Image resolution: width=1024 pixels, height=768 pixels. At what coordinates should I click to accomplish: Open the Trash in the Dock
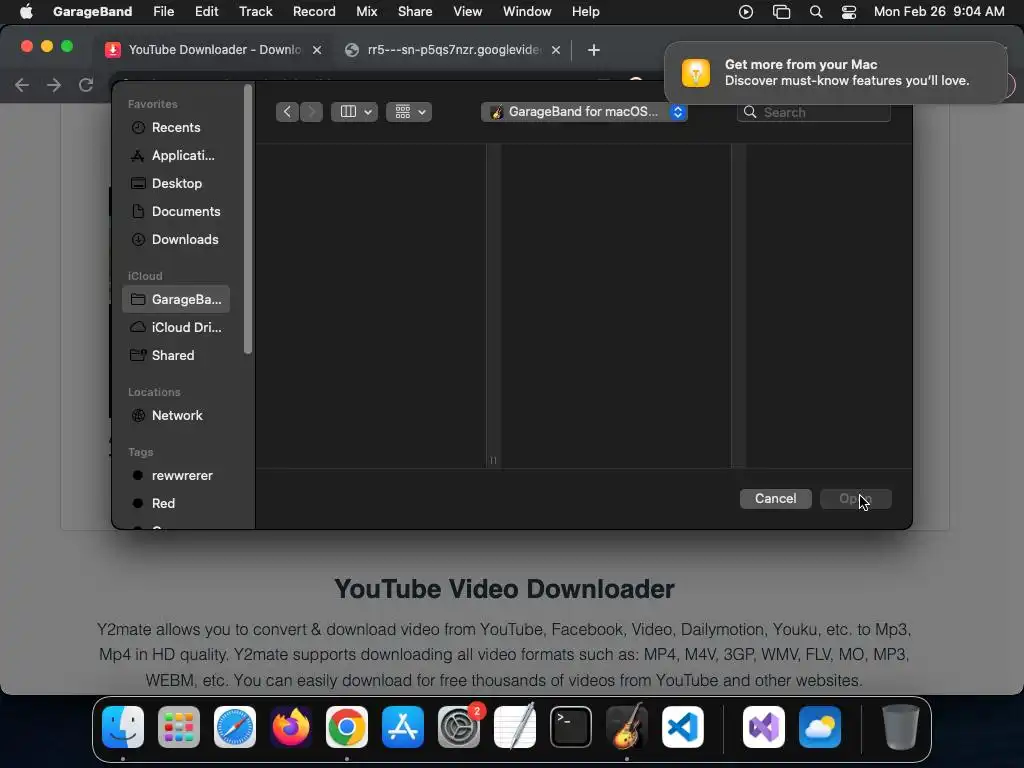pyautogui.click(x=901, y=727)
